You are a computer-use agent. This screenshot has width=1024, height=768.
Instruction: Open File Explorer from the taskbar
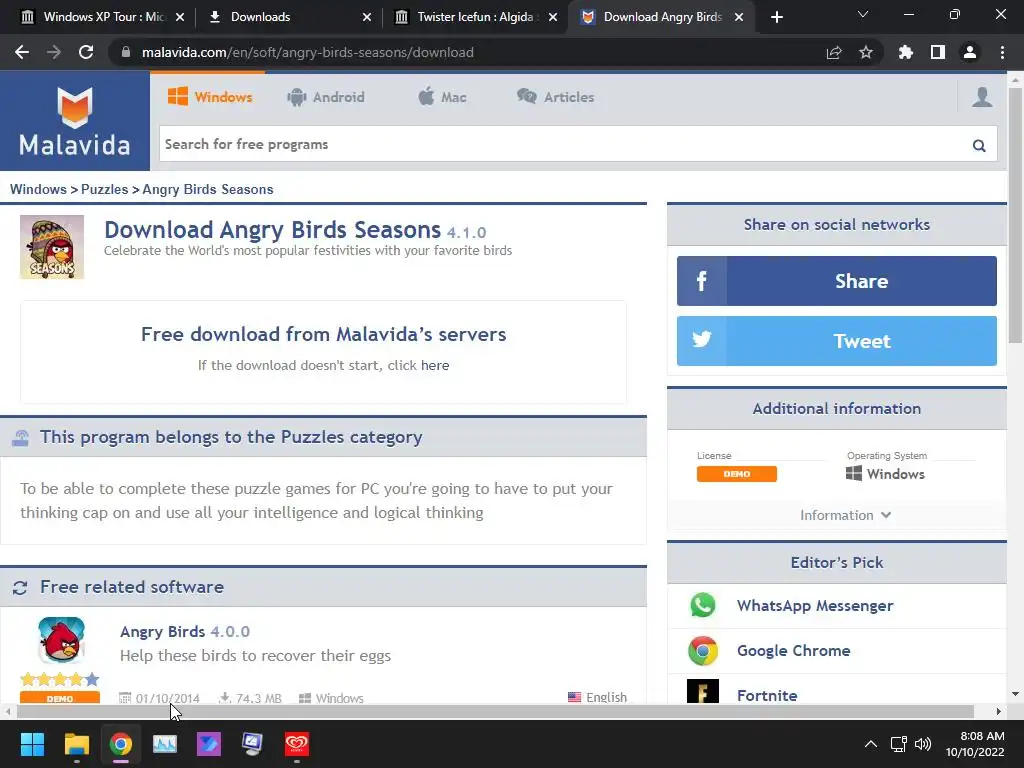(x=76, y=744)
